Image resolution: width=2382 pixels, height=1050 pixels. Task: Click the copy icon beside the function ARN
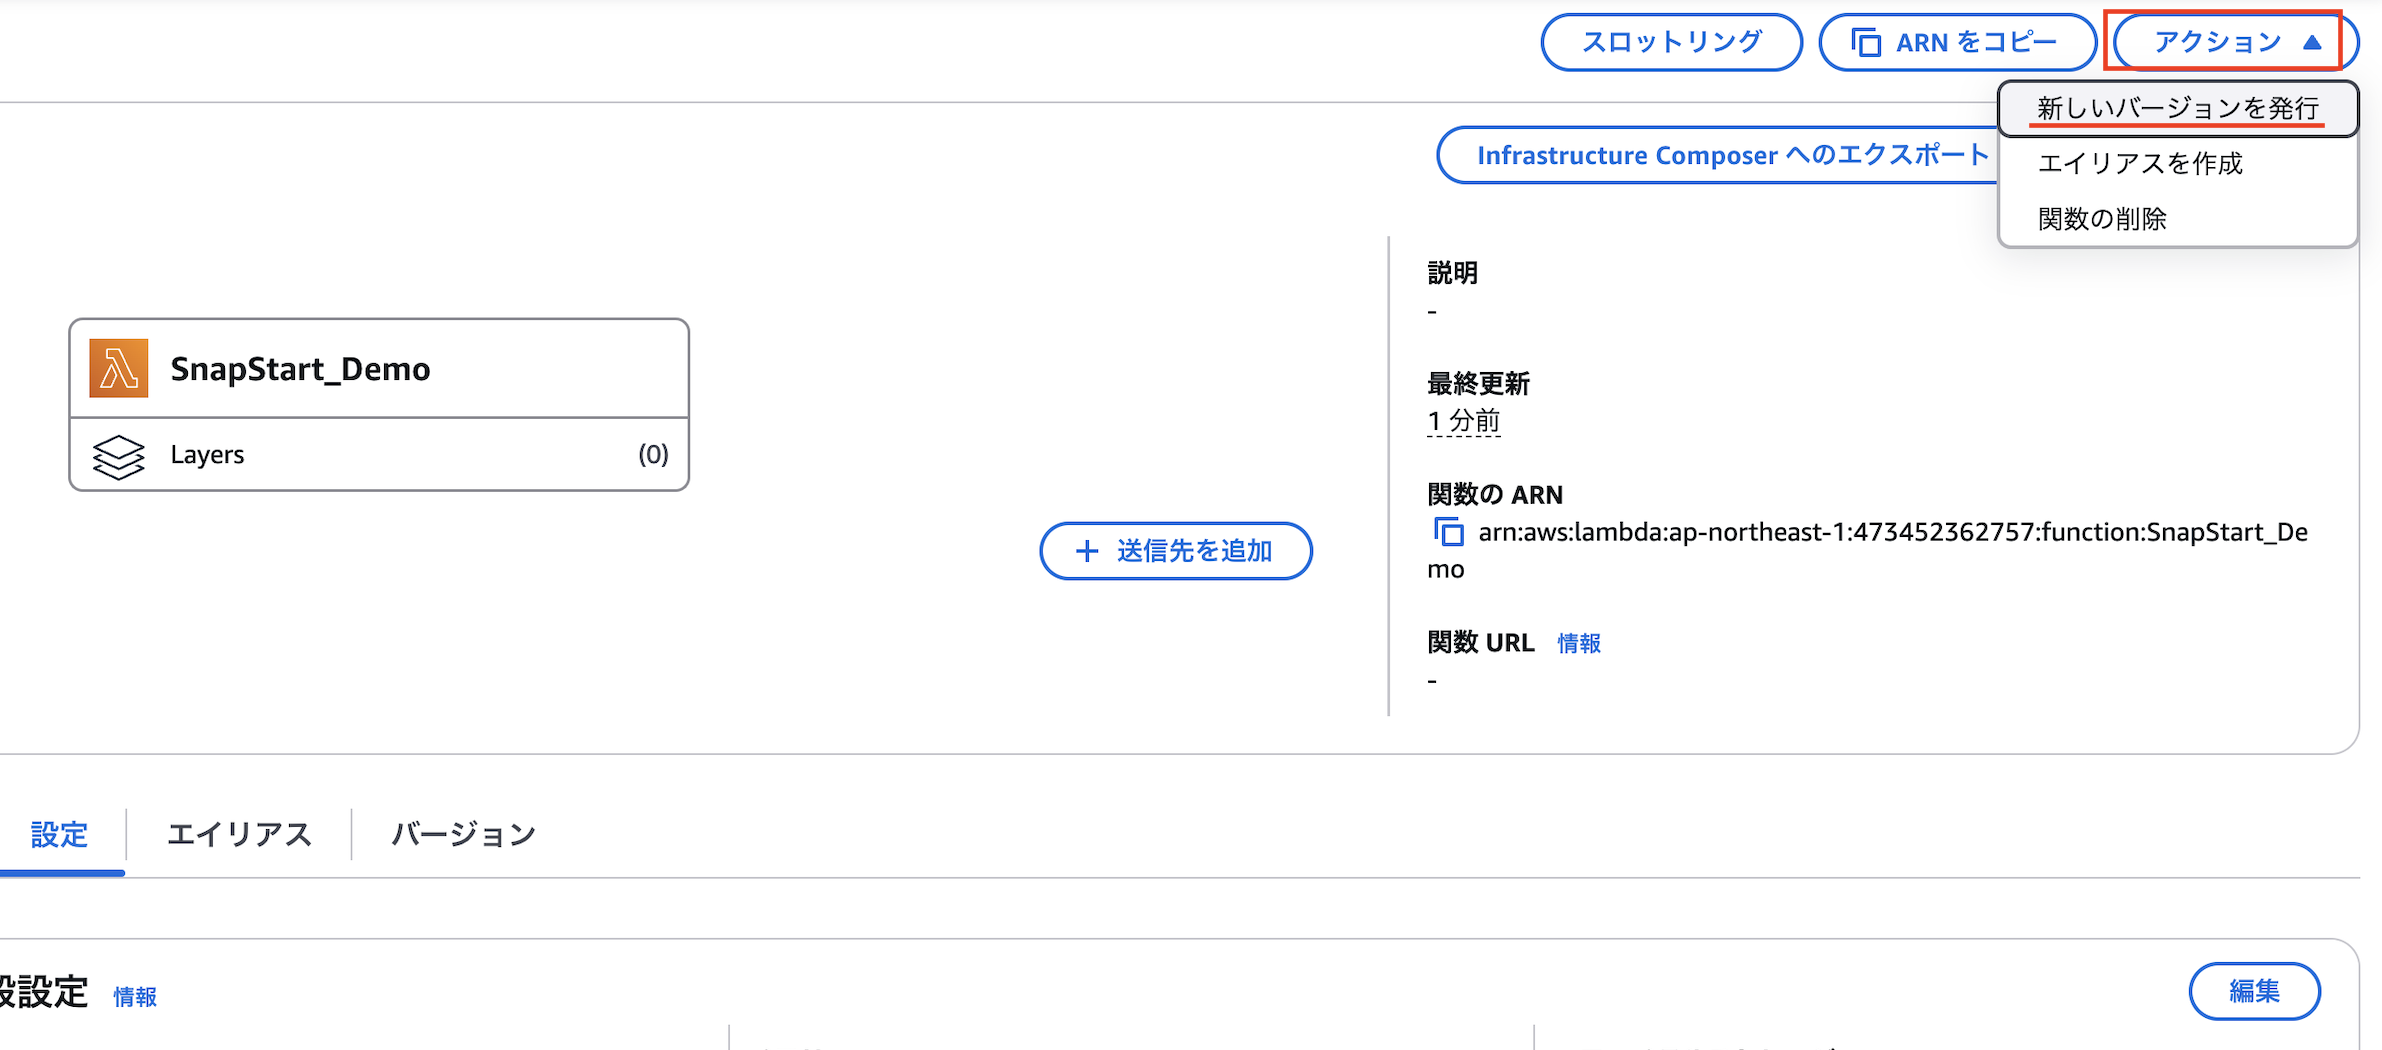point(1449,532)
